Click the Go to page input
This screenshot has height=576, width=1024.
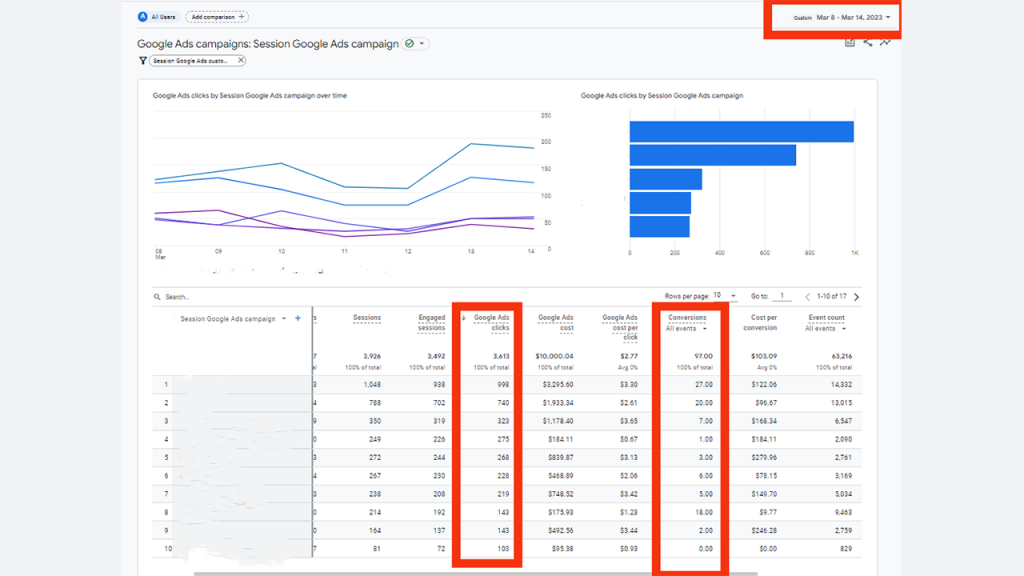tap(782, 296)
